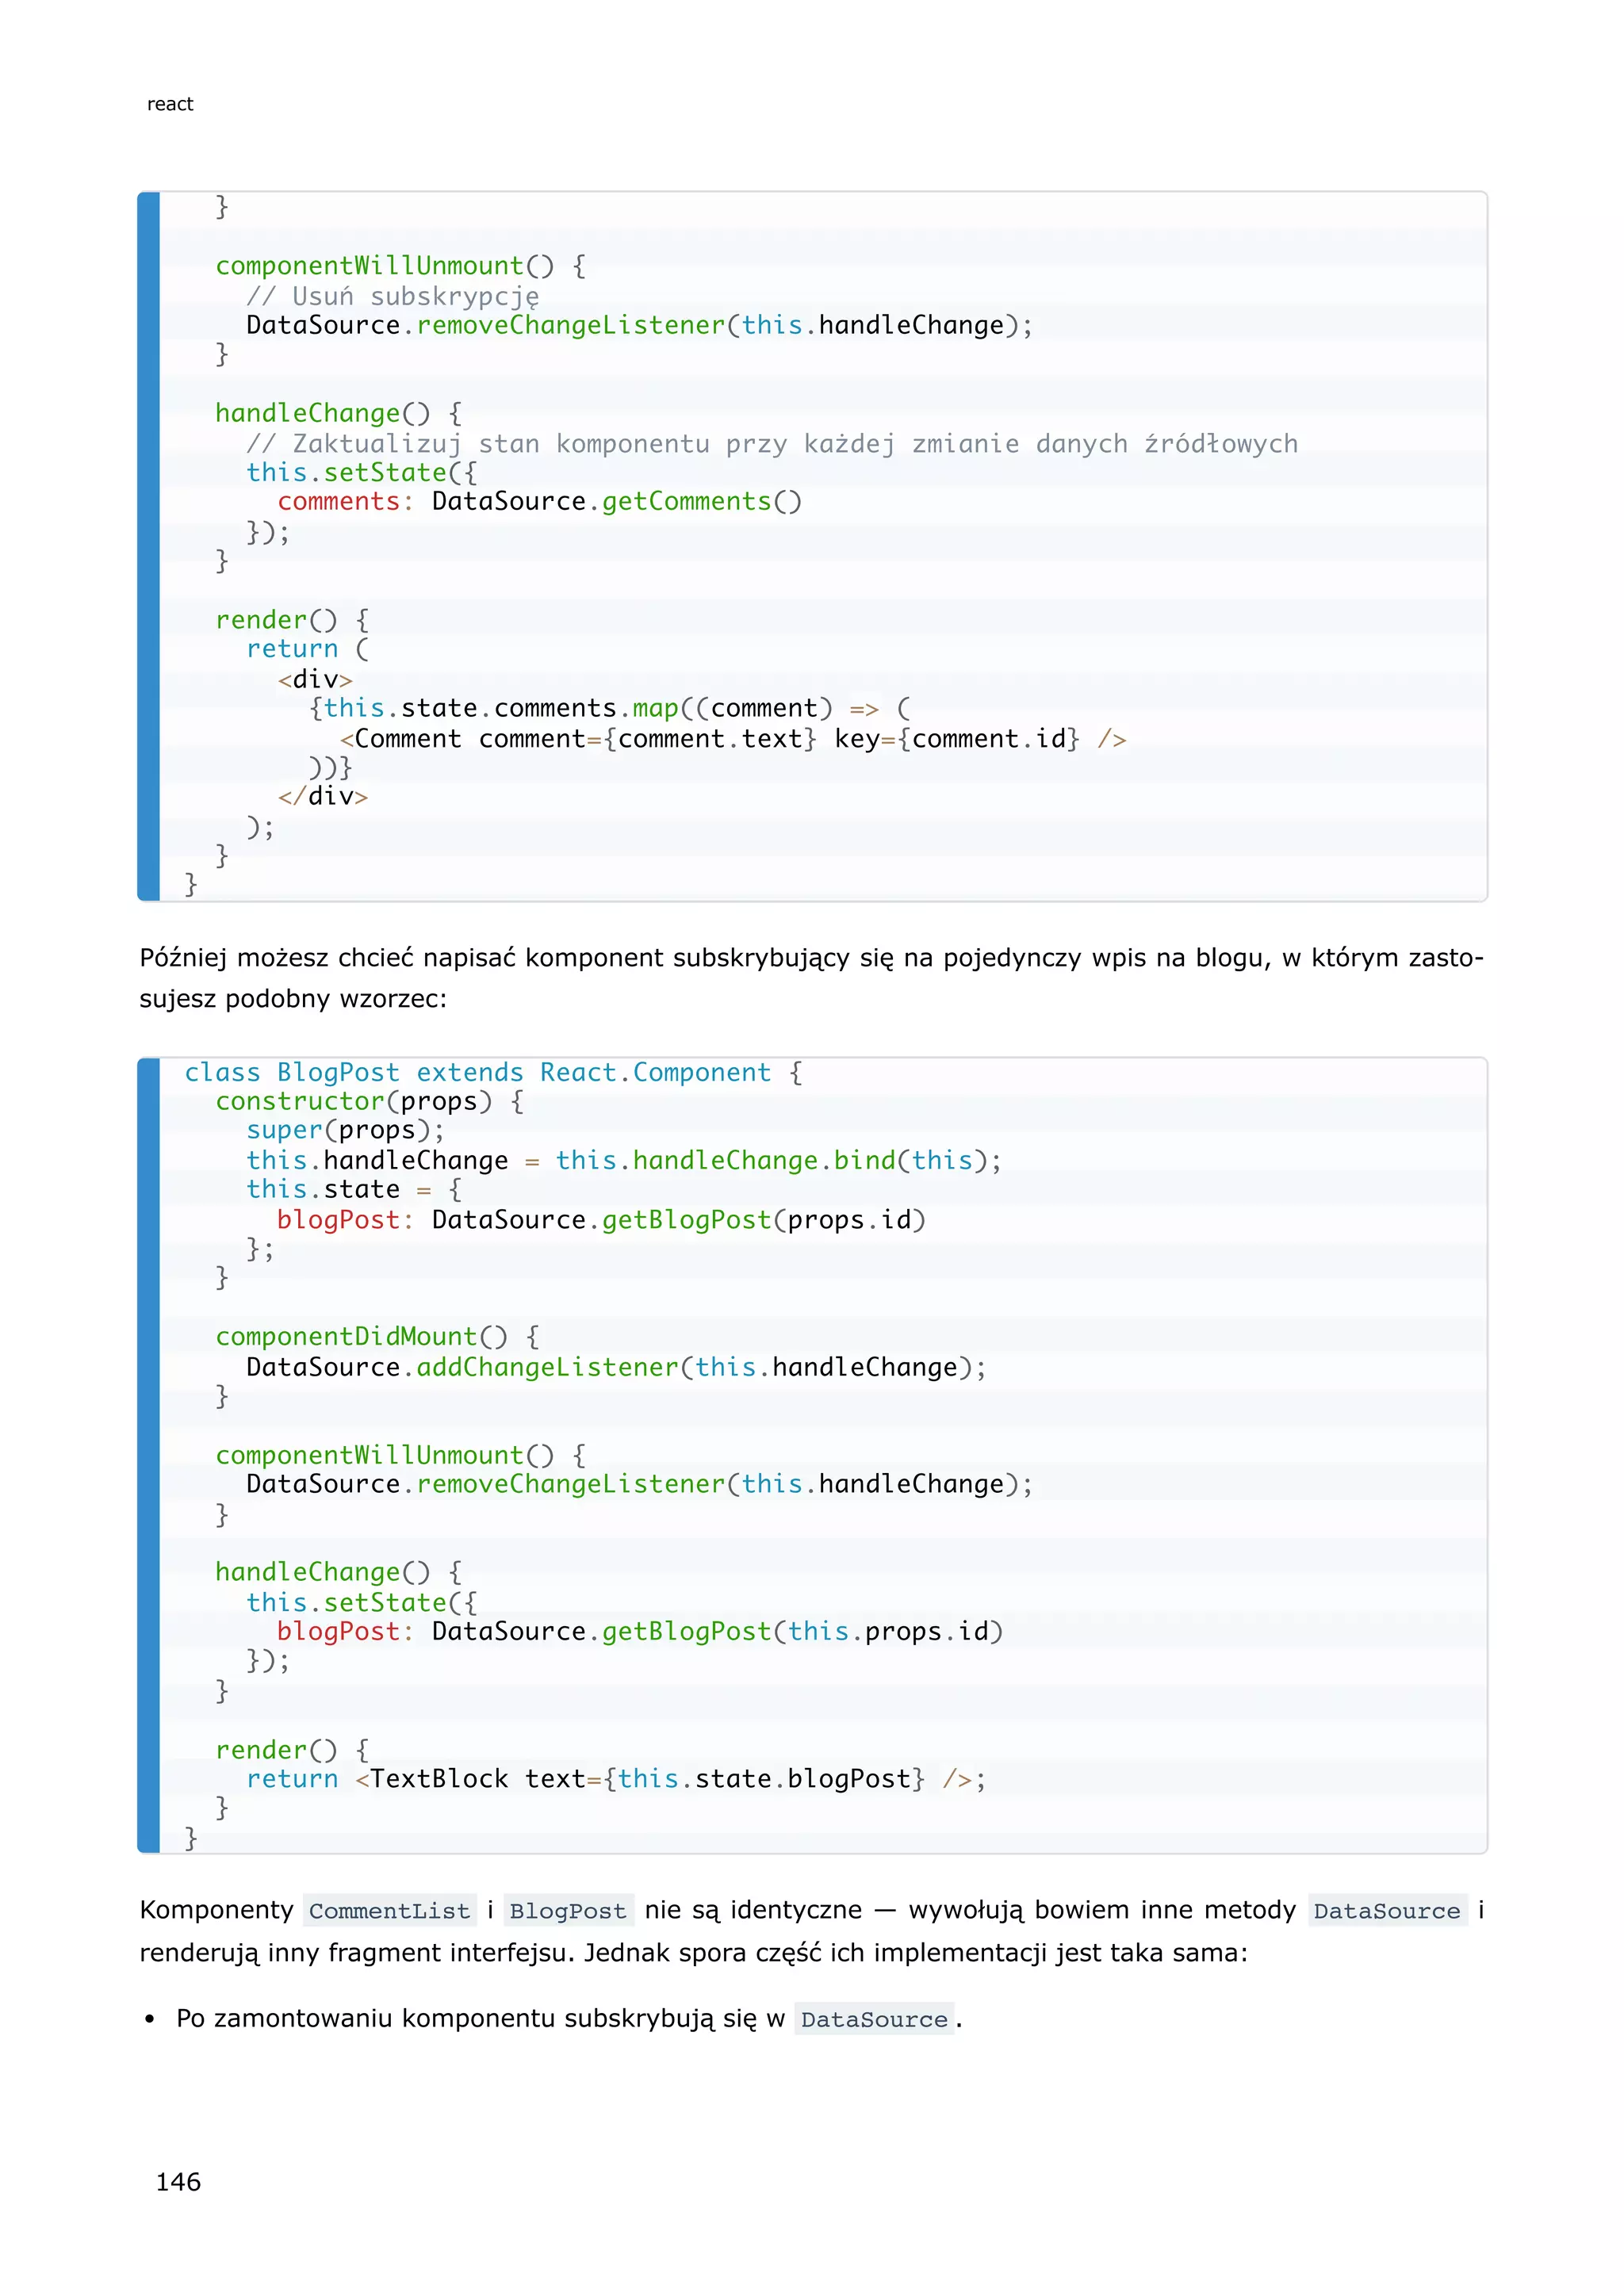Click the inline CommentList code label
The width and height of the screenshot is (1624, 2296).
(389, 1910)
